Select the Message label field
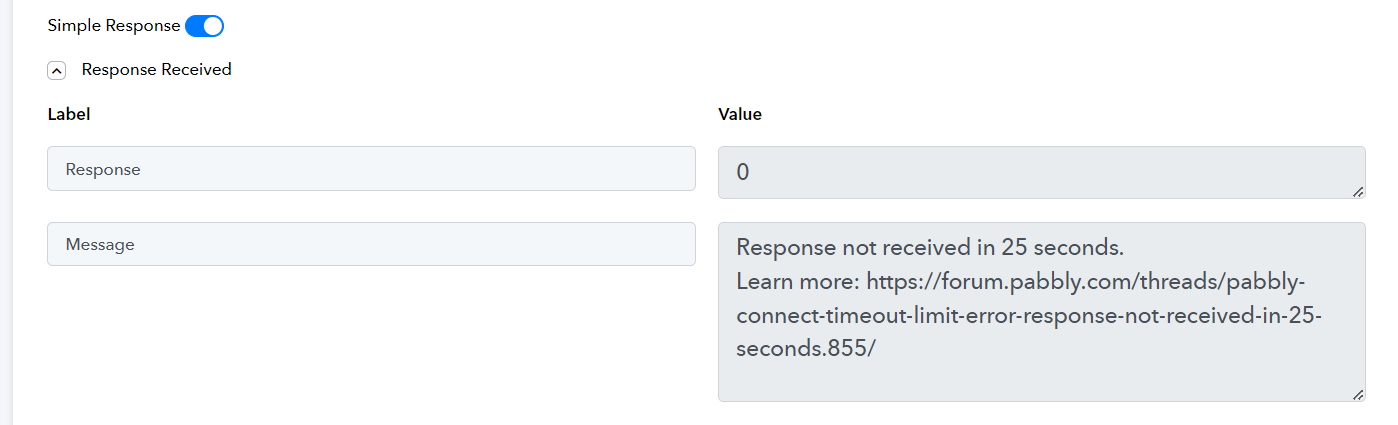This screenshot has height=425, width=1398. pyautogui.click(x=371, y=244)
